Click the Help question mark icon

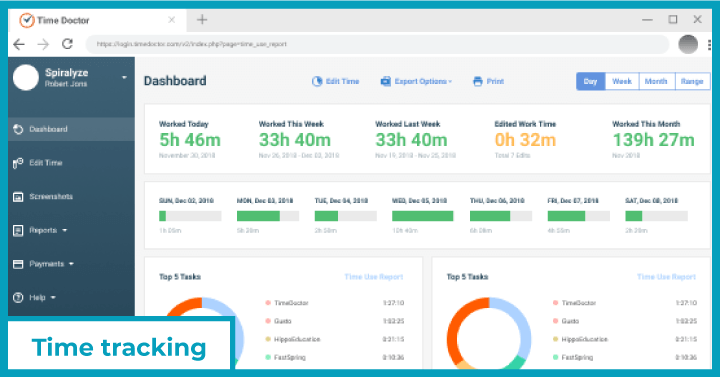(x=18, y=298)
